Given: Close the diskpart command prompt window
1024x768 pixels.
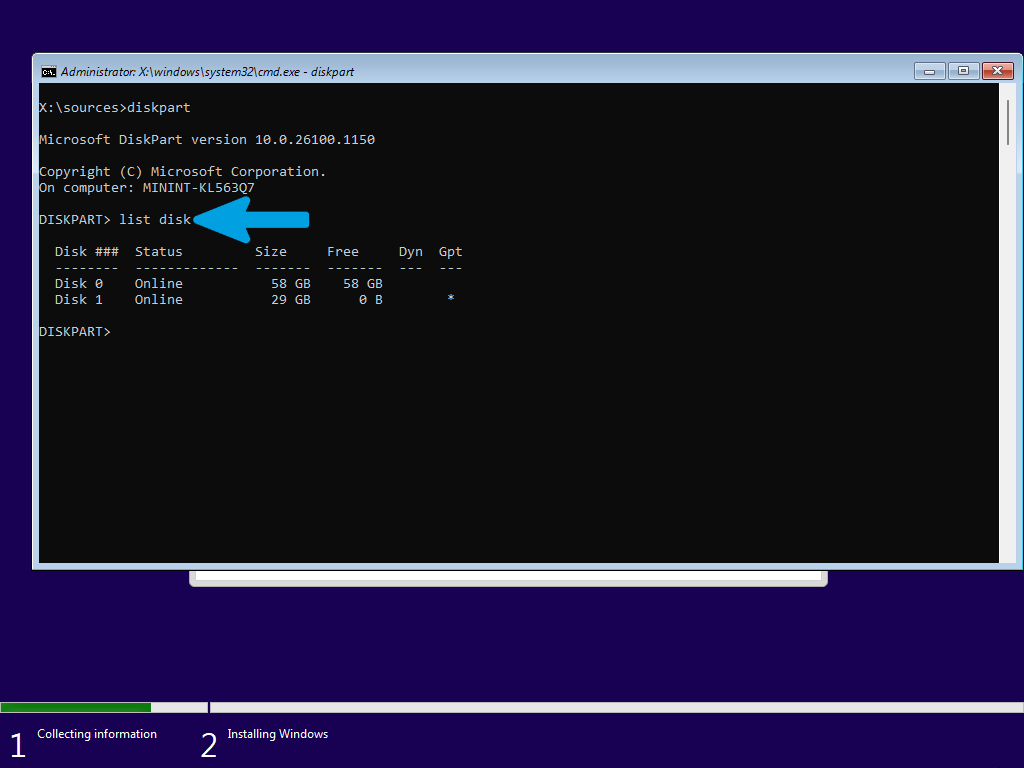Looking at the screenshot, I should pyautogui.click(x=997, y=71).
